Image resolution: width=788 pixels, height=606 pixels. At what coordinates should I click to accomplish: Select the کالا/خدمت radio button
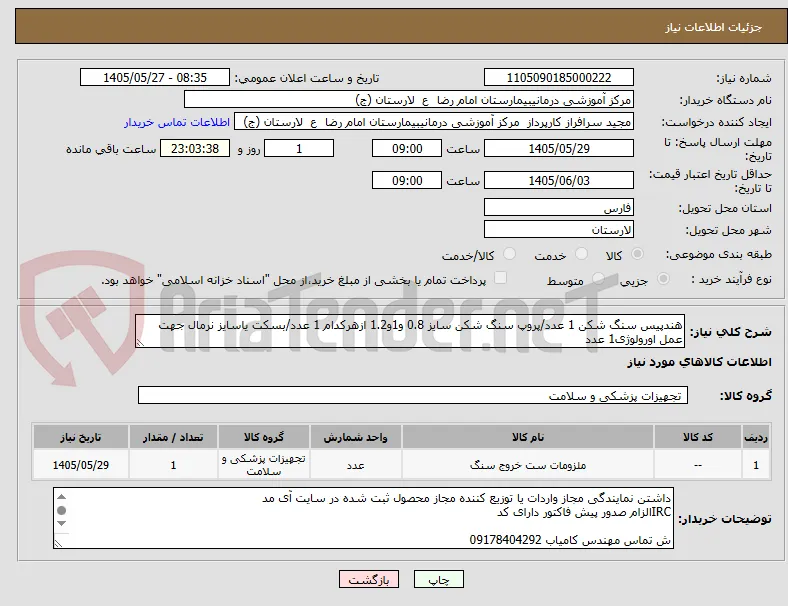coord(509,254)
